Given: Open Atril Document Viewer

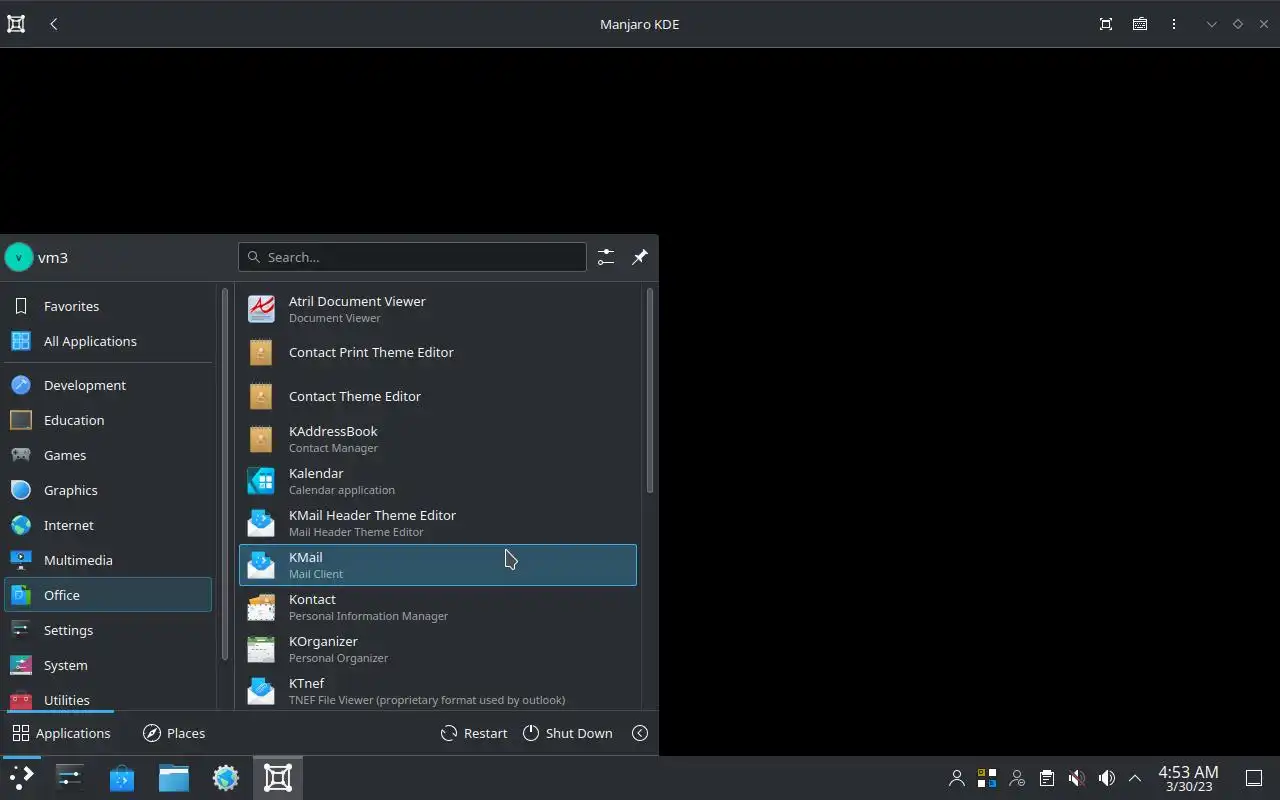Looking at the screenshot, I should pos(437,309).
